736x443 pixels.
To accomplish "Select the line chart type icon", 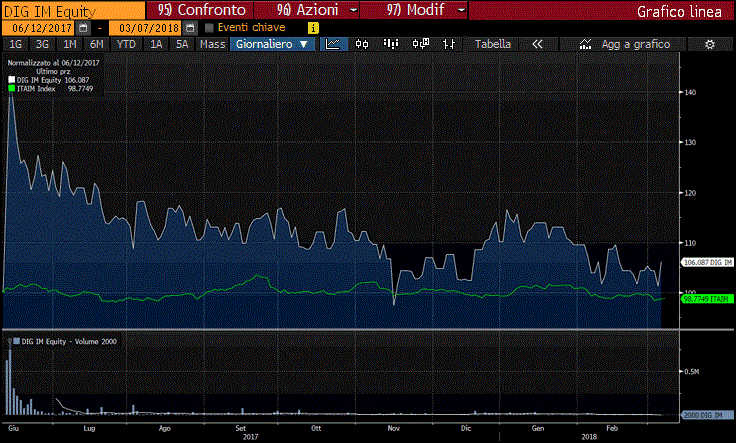I will 334,45.
